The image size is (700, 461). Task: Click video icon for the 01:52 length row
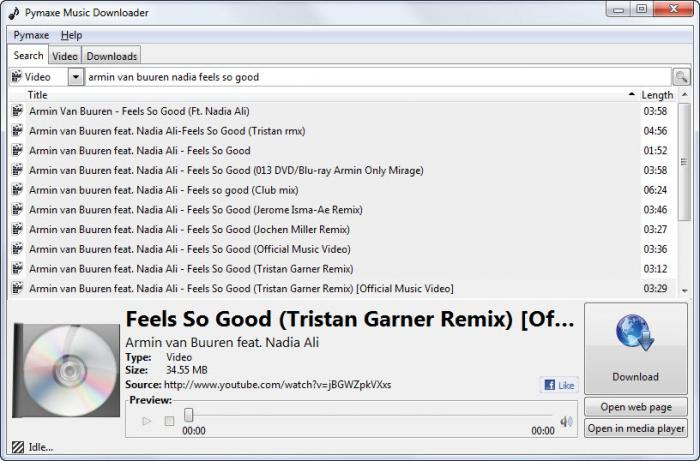click(x=17, y=150)
